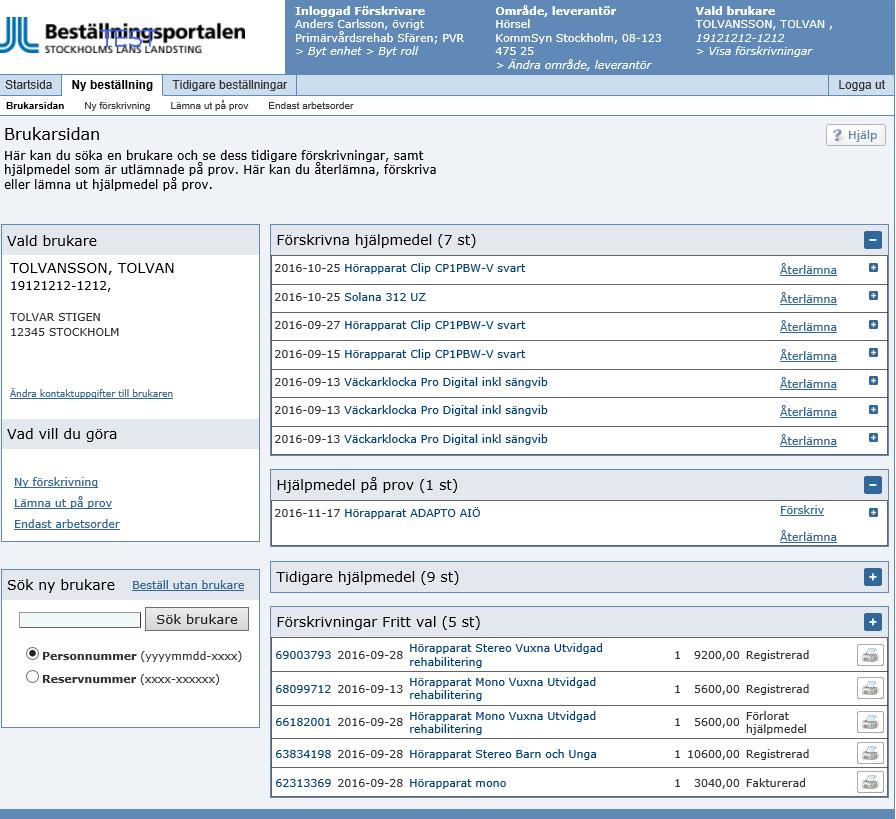Viewport: 896px width, 819px height.
Task: Open the Ny förskrivning submenu item
Action: [x=117, y=106]
